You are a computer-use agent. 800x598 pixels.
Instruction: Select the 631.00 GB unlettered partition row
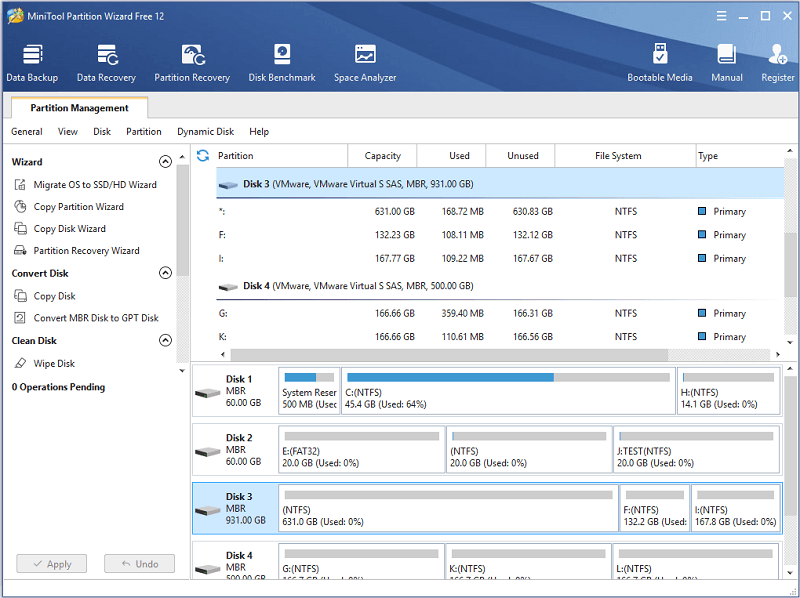click(x=500, y=211)
